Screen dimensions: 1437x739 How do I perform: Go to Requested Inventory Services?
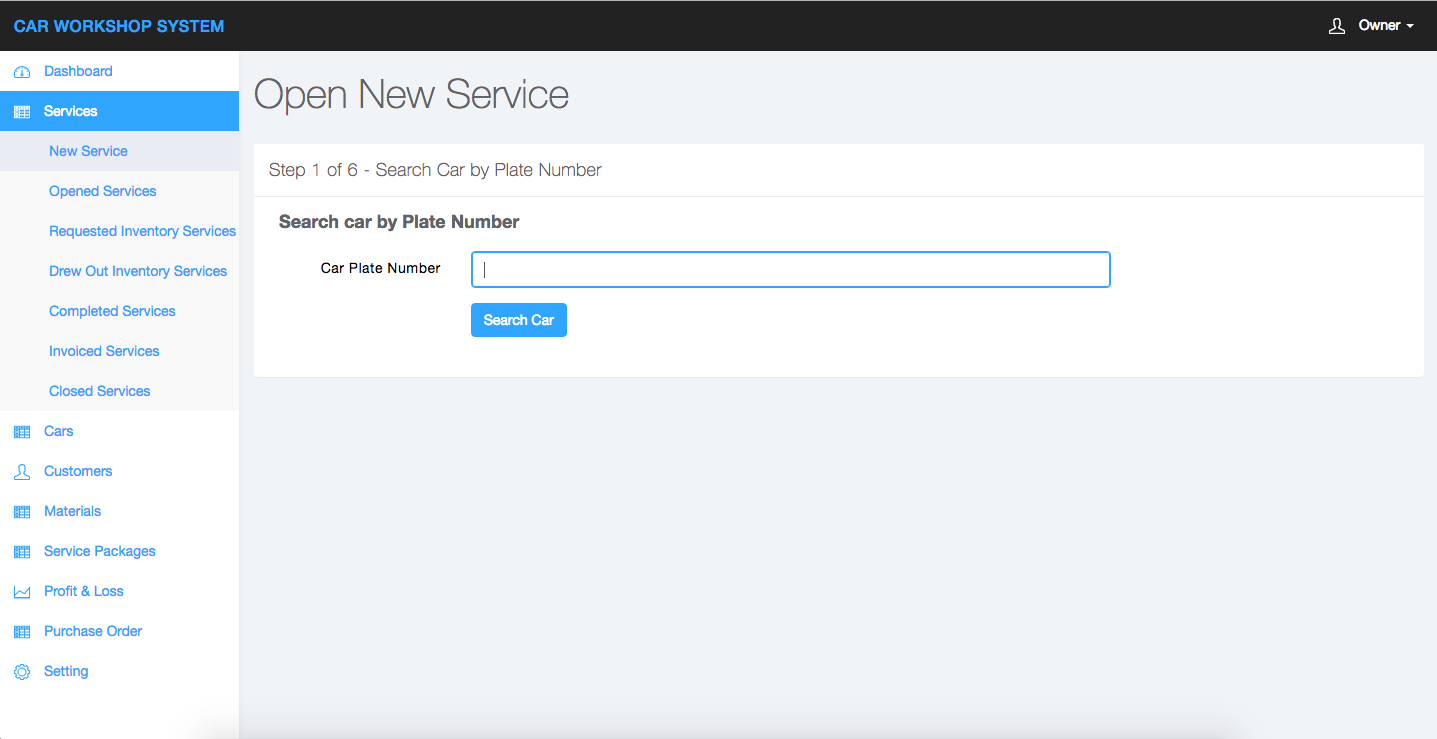[x=142, y=231]
